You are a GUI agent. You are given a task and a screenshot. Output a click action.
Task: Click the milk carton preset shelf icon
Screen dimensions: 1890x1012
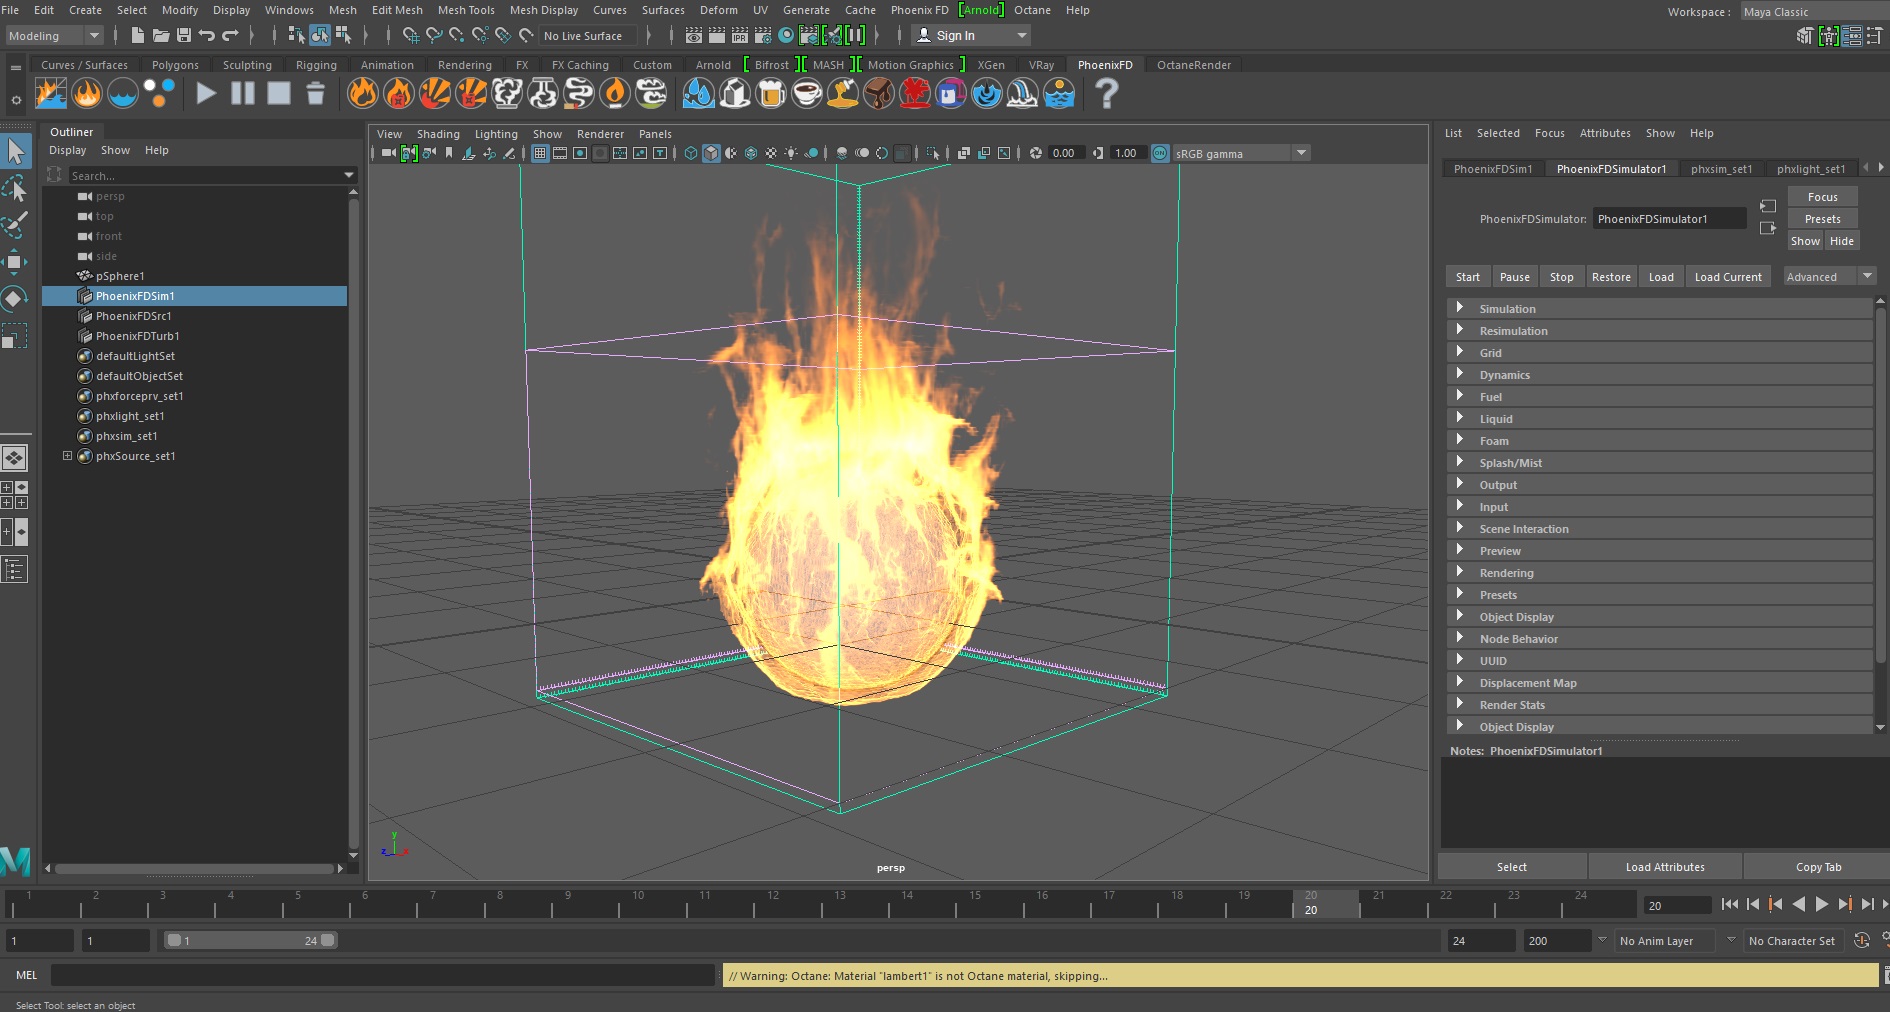coord(735,94)
